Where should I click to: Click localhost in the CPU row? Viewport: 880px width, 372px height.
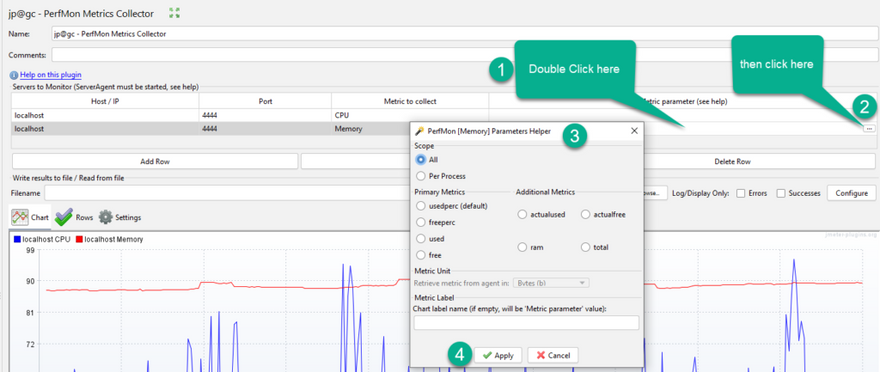point(105,115)
